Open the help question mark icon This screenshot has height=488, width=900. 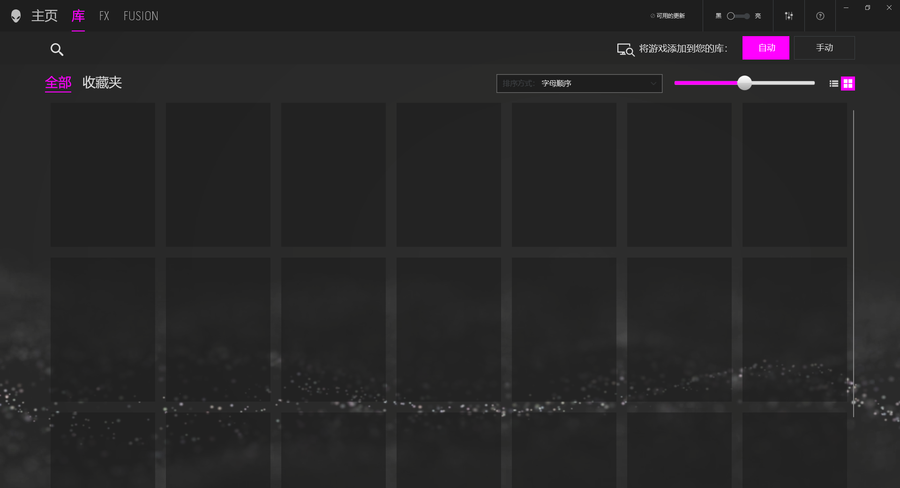coord(820,16)
